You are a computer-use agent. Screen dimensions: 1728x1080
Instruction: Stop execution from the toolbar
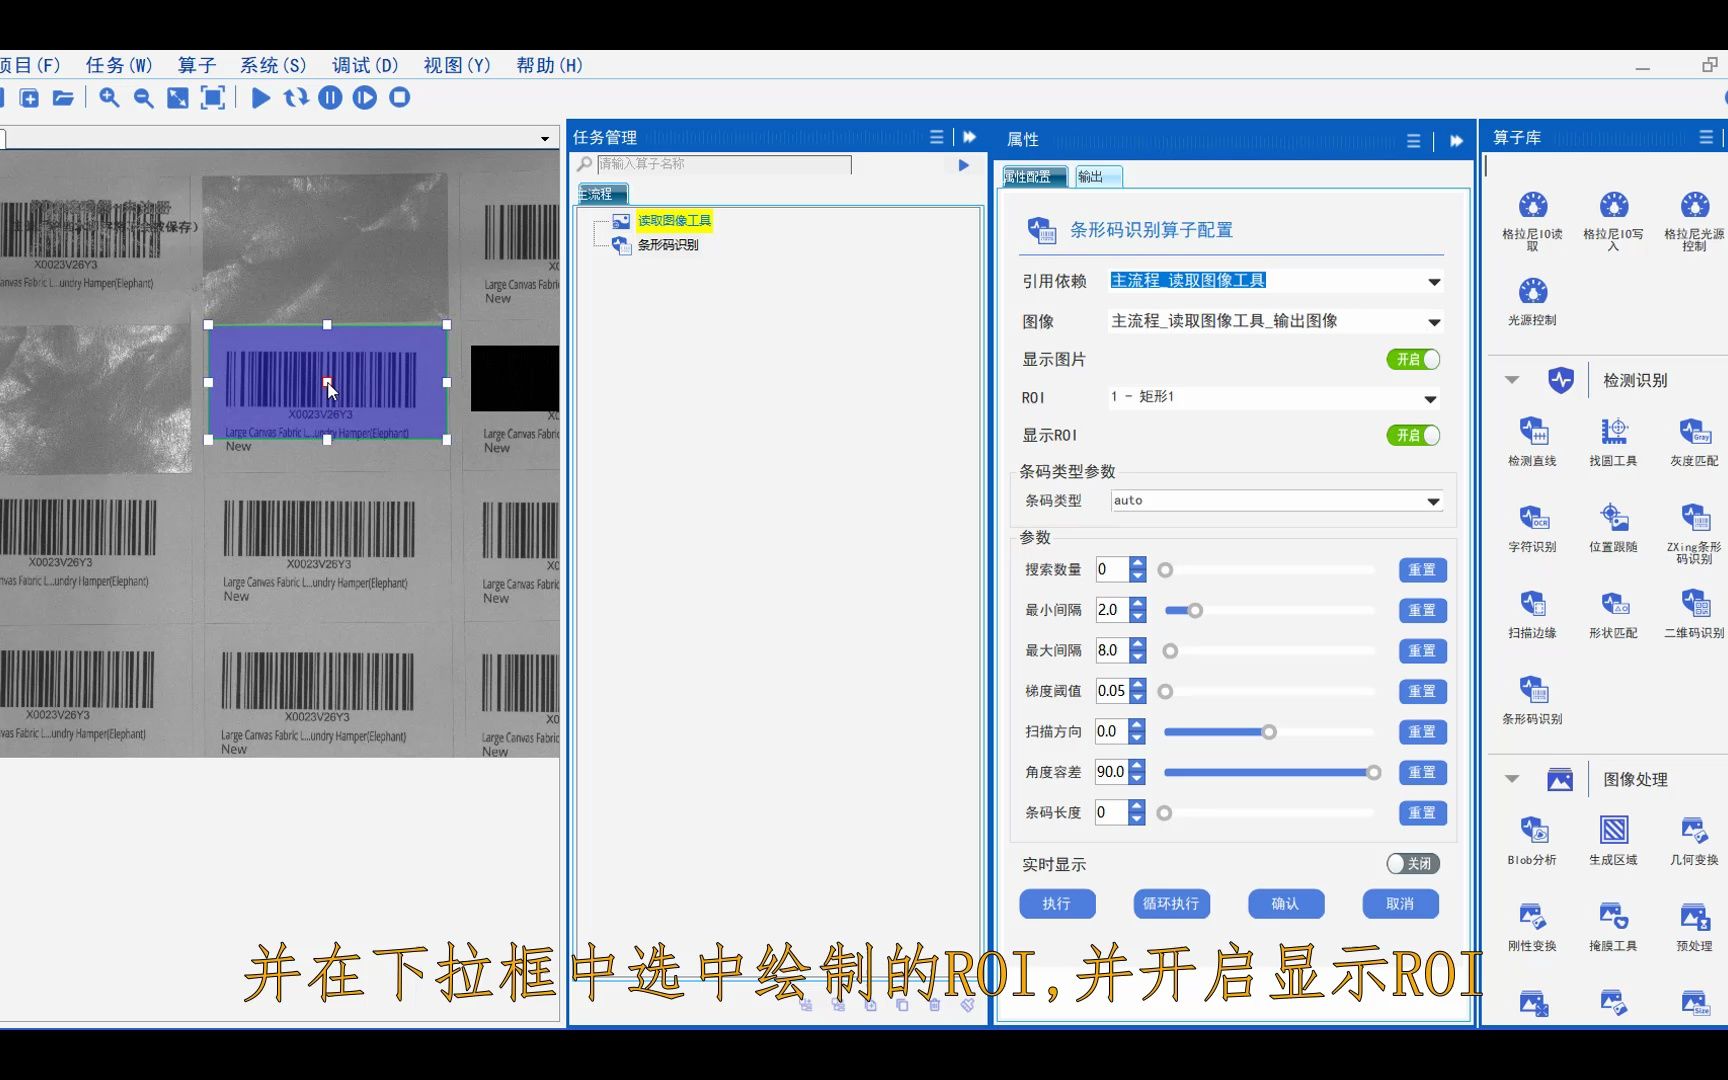point(400,98)
